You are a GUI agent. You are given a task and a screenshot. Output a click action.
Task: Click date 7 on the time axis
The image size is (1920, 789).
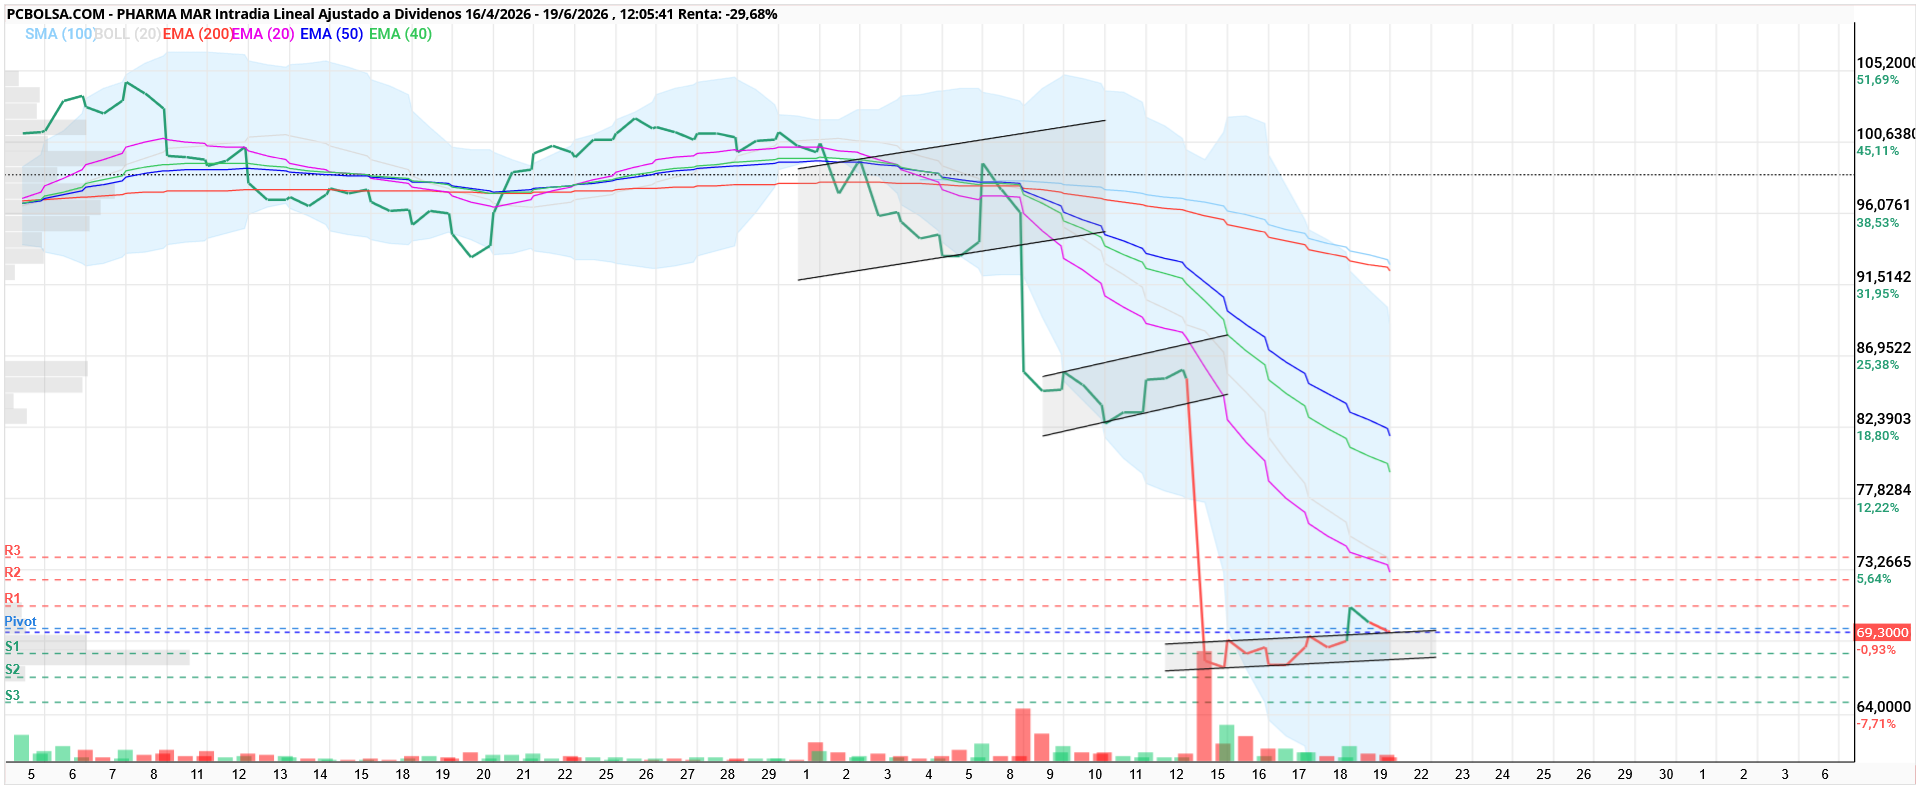[x=112, y=774]
